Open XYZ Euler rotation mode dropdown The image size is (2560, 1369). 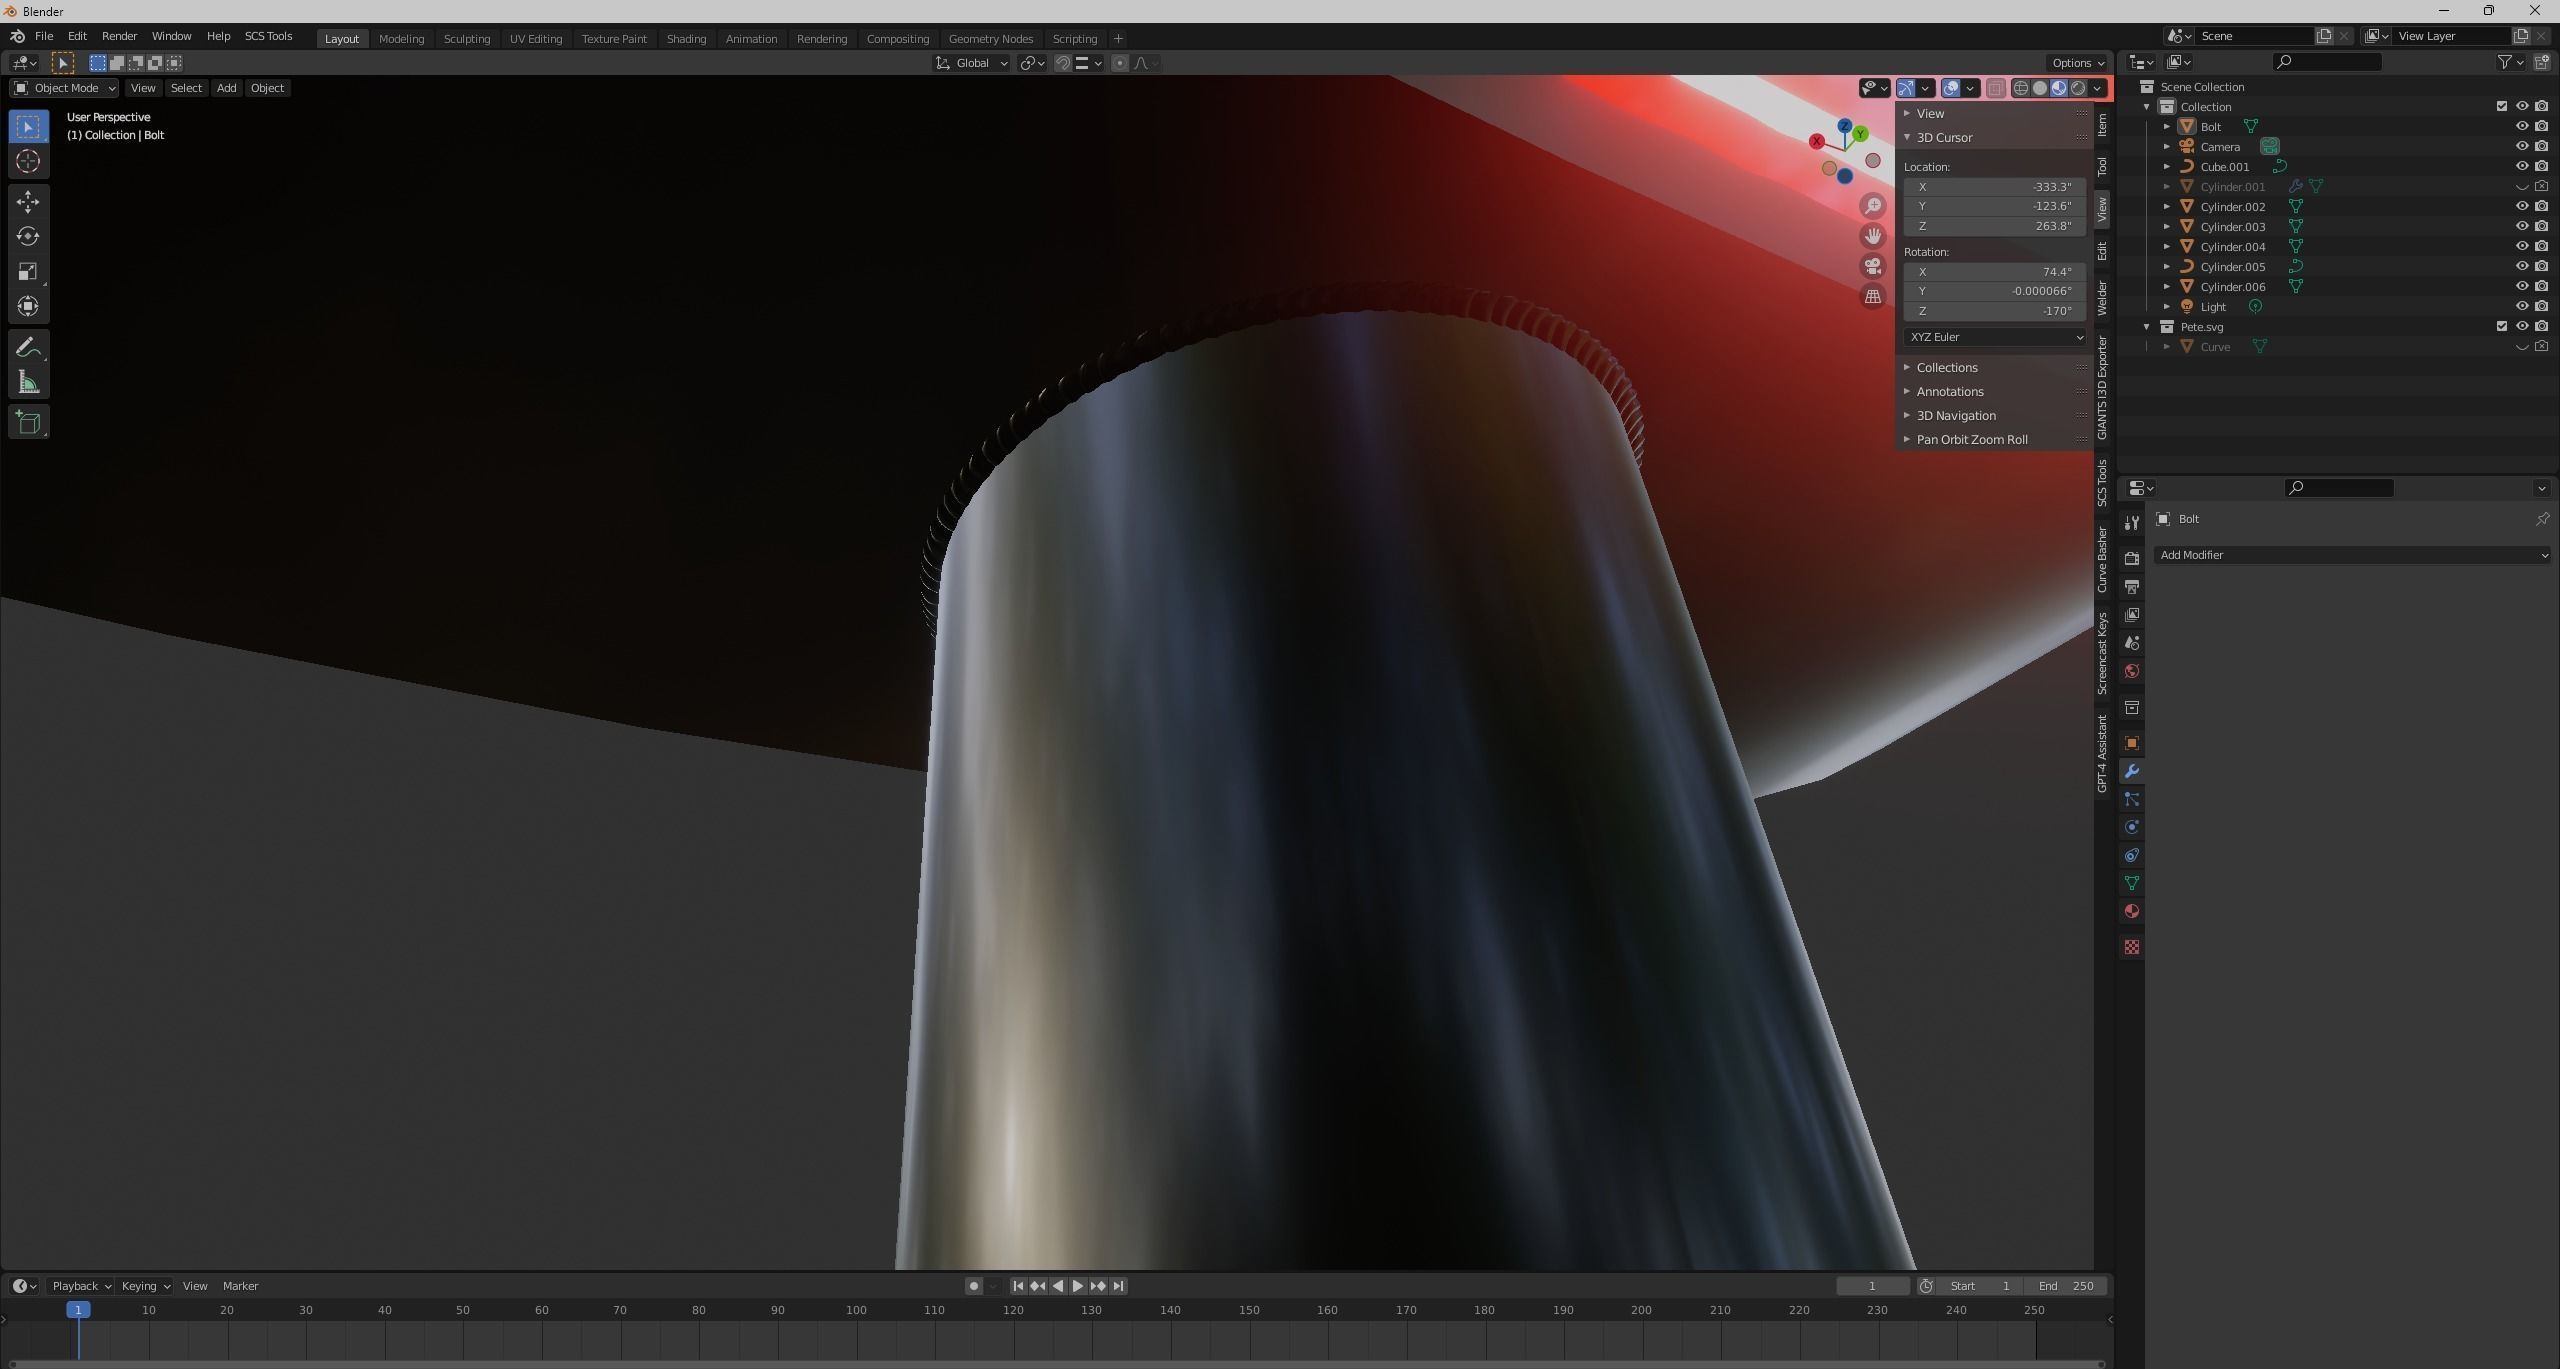point(1995,337)
